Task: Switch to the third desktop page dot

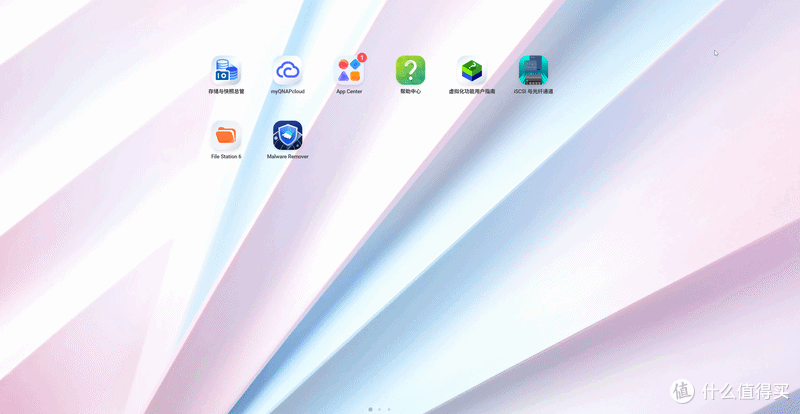Action: click(389, 409)
